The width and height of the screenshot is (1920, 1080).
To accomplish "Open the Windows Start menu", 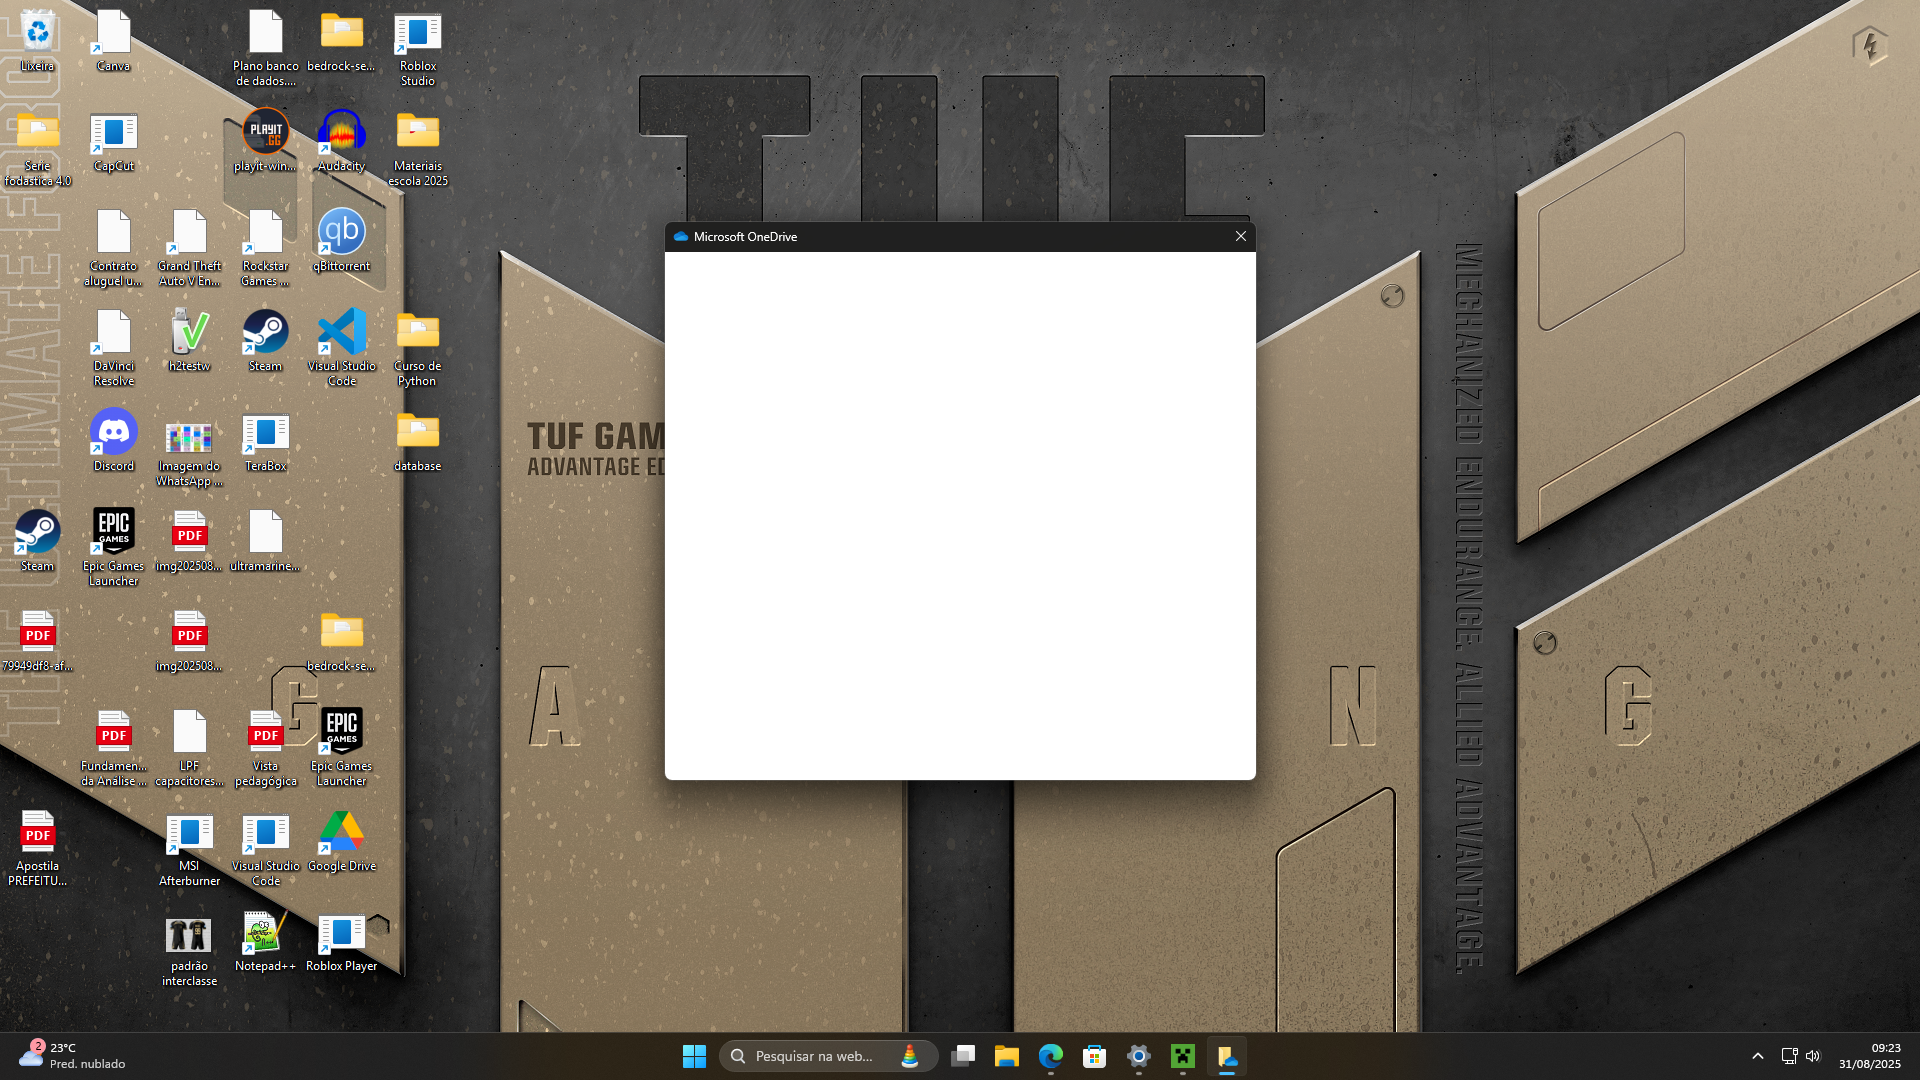I will (x=694, y=1056).
